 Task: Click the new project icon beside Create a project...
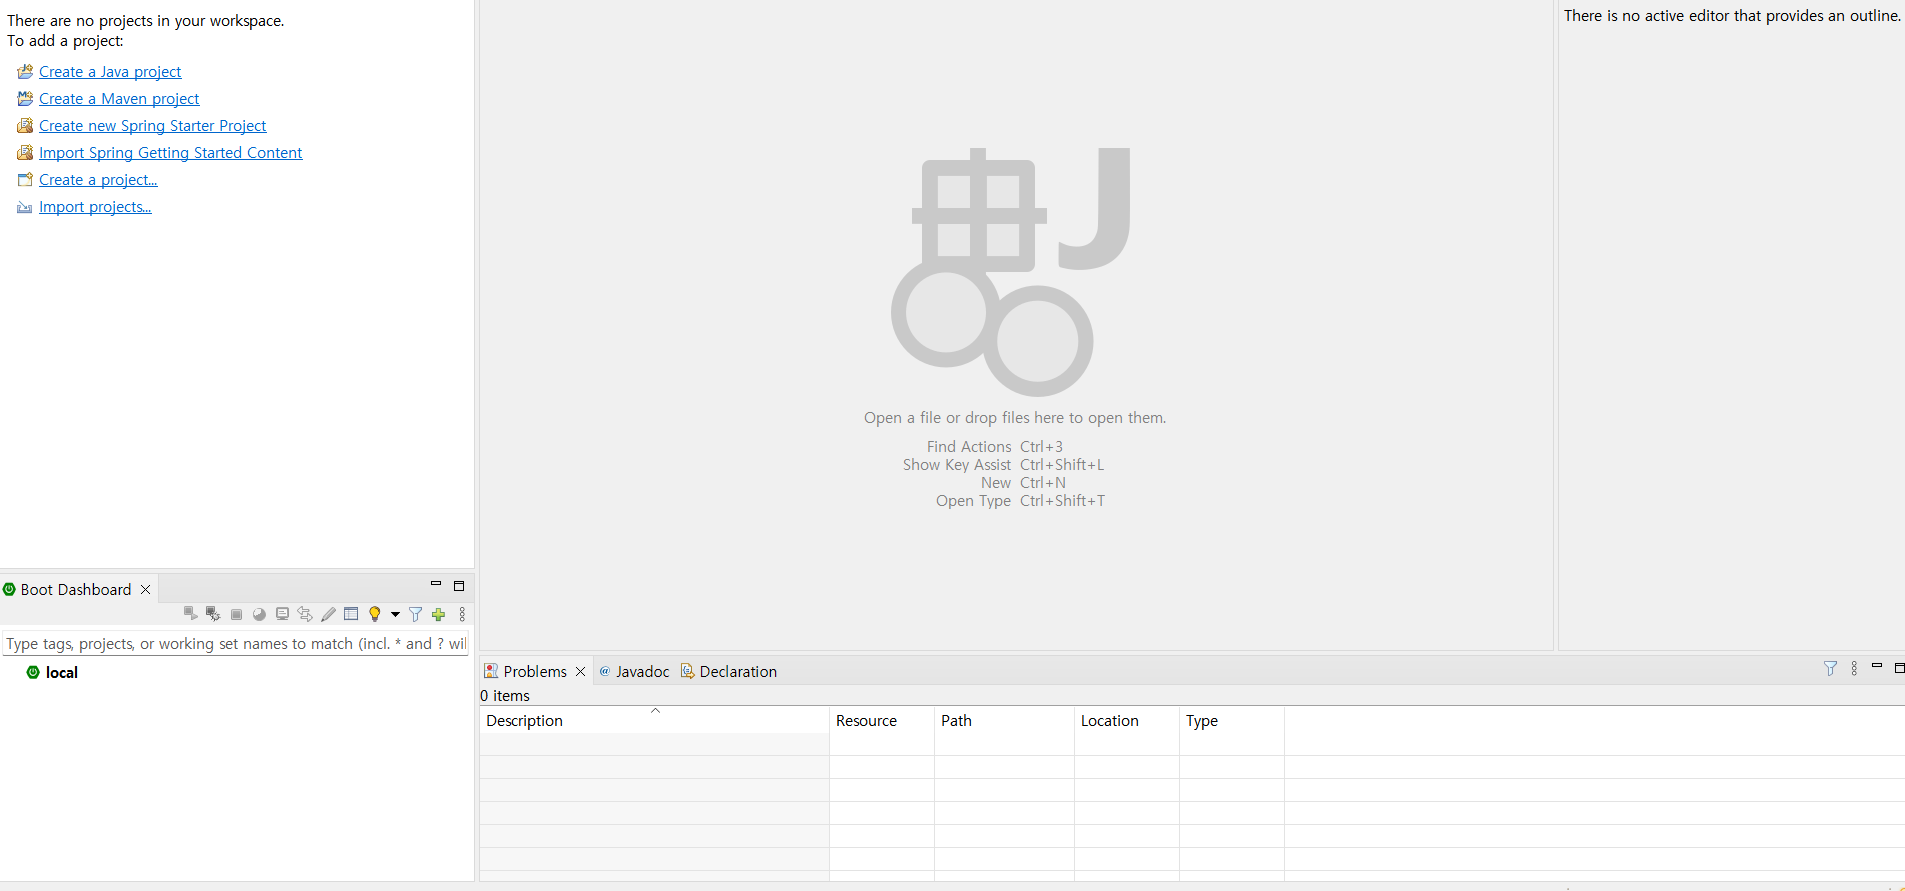point(25,180)
